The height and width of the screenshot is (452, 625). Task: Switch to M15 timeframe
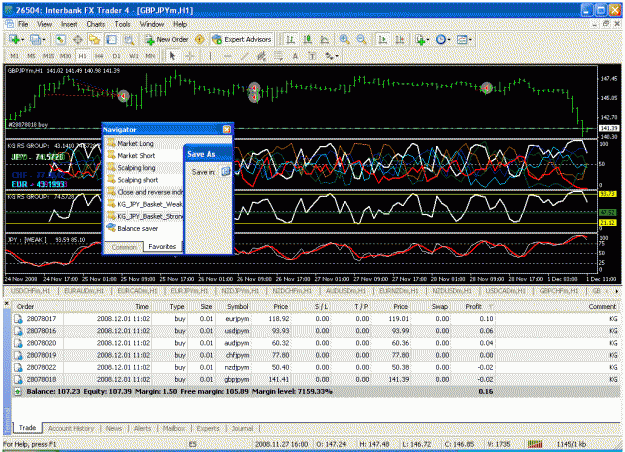tap(49, 56)
